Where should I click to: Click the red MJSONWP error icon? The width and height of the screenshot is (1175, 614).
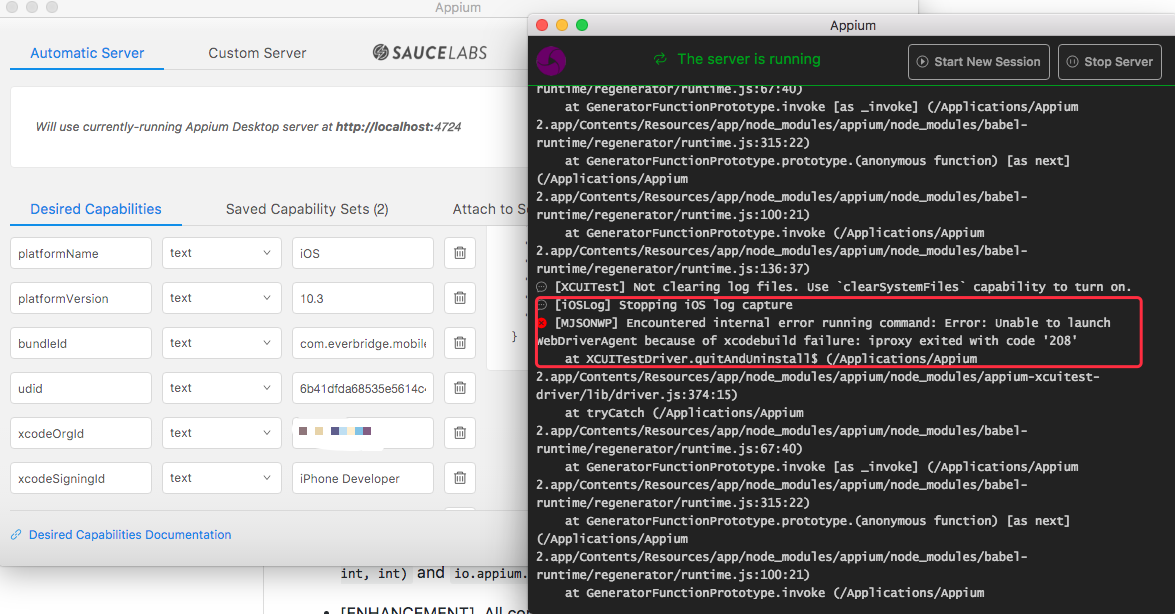(542, 323)
